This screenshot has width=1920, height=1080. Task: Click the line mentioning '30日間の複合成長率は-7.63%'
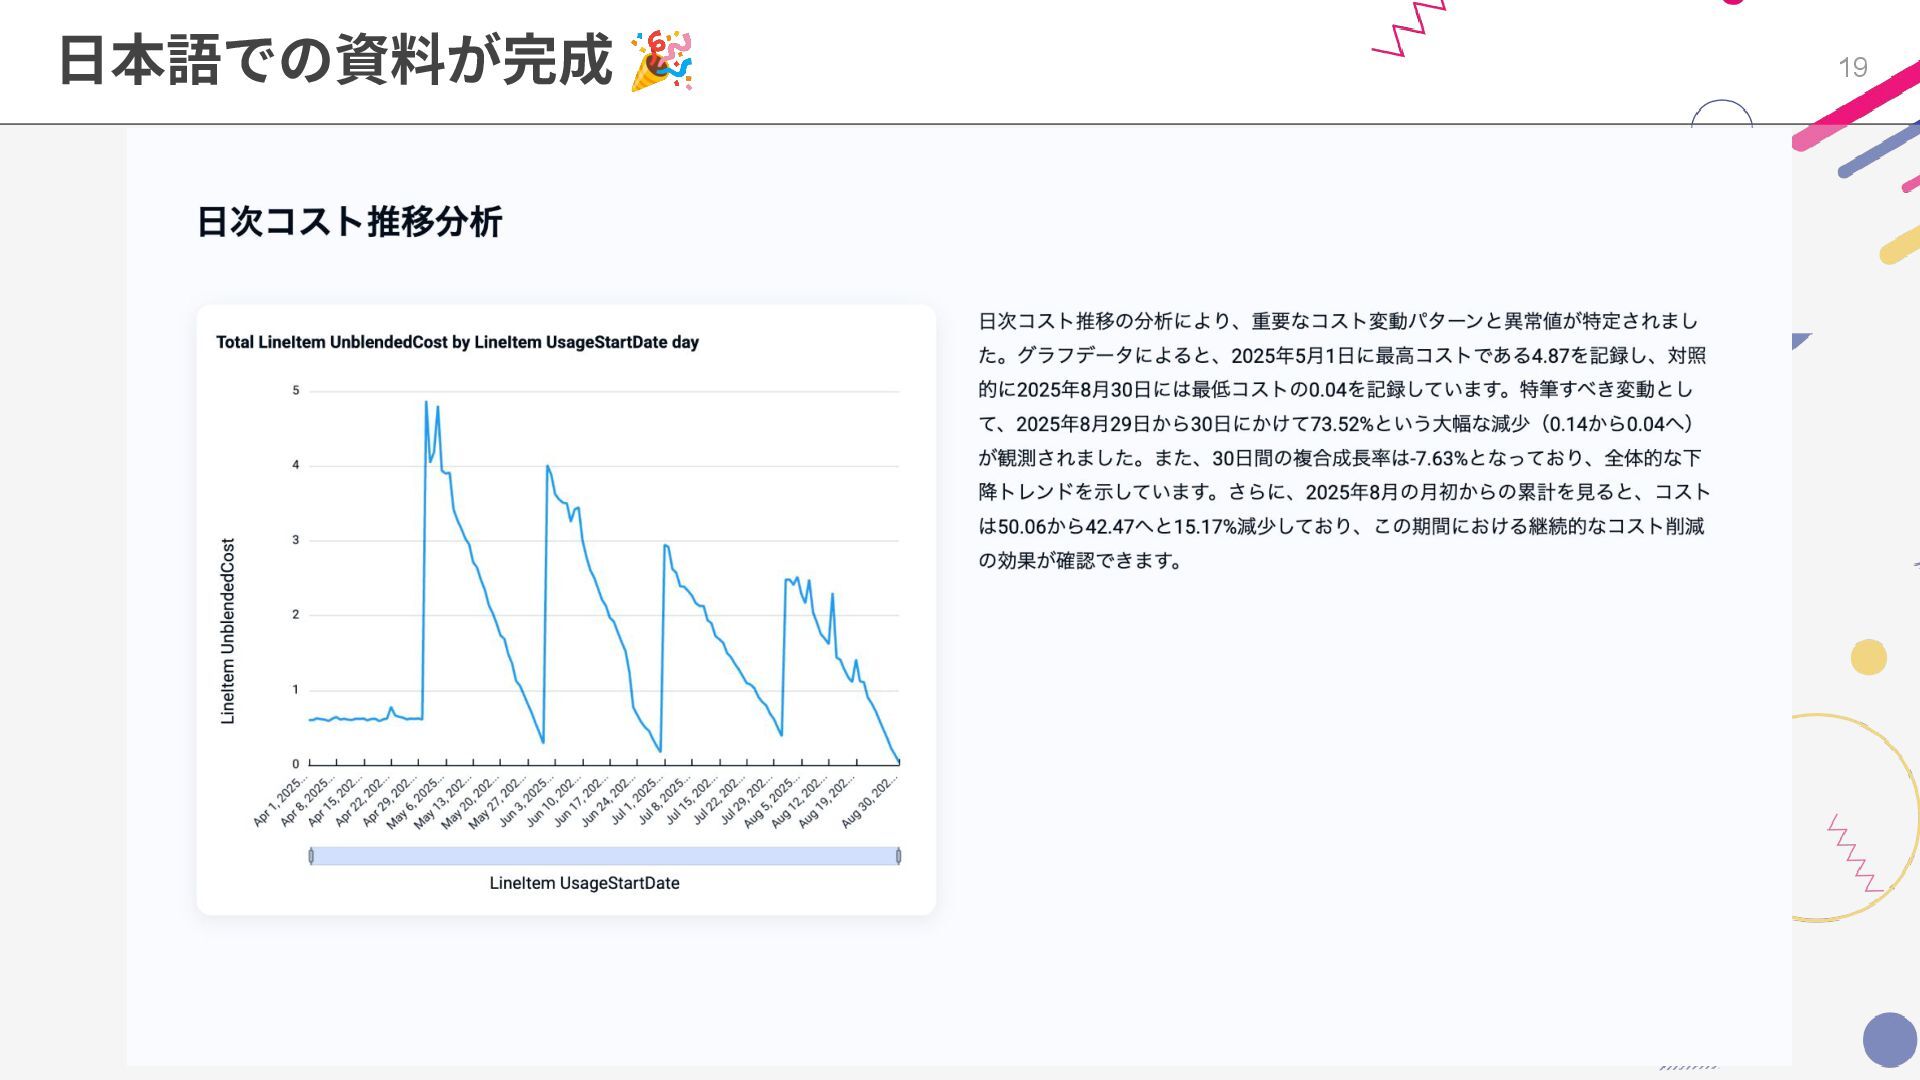coord(1340,458)
